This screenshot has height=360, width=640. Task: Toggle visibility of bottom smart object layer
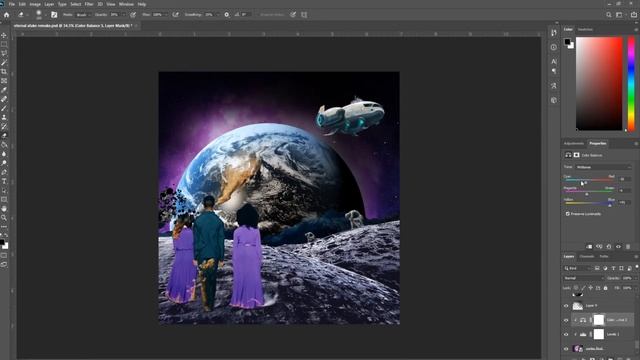point(566,349)
